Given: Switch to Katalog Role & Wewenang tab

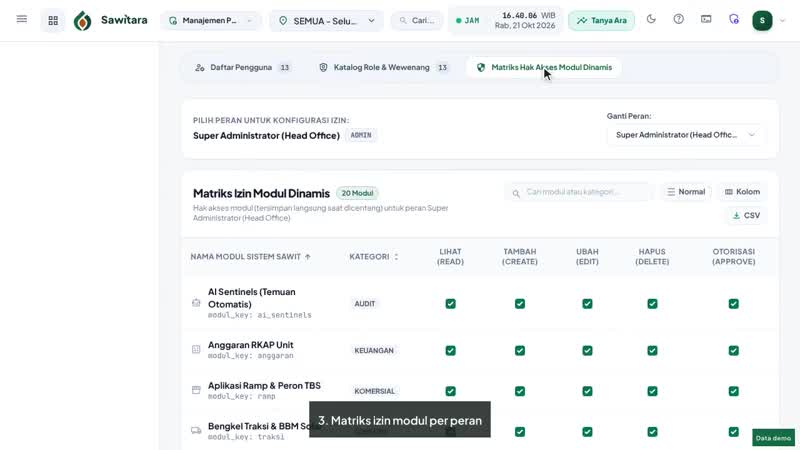Looking at the screenshot, I should click(x=383, y=67).
